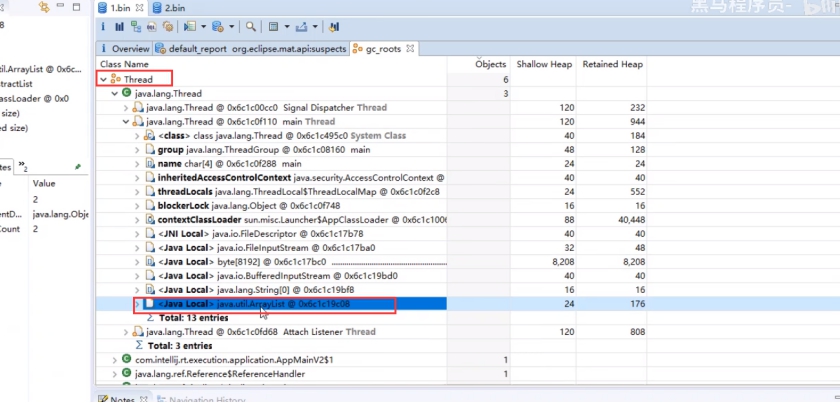This screenshot has height=403, width=840.
Task: Expand the Attach Listener Thread row
Action: click(x=125, y=332)
